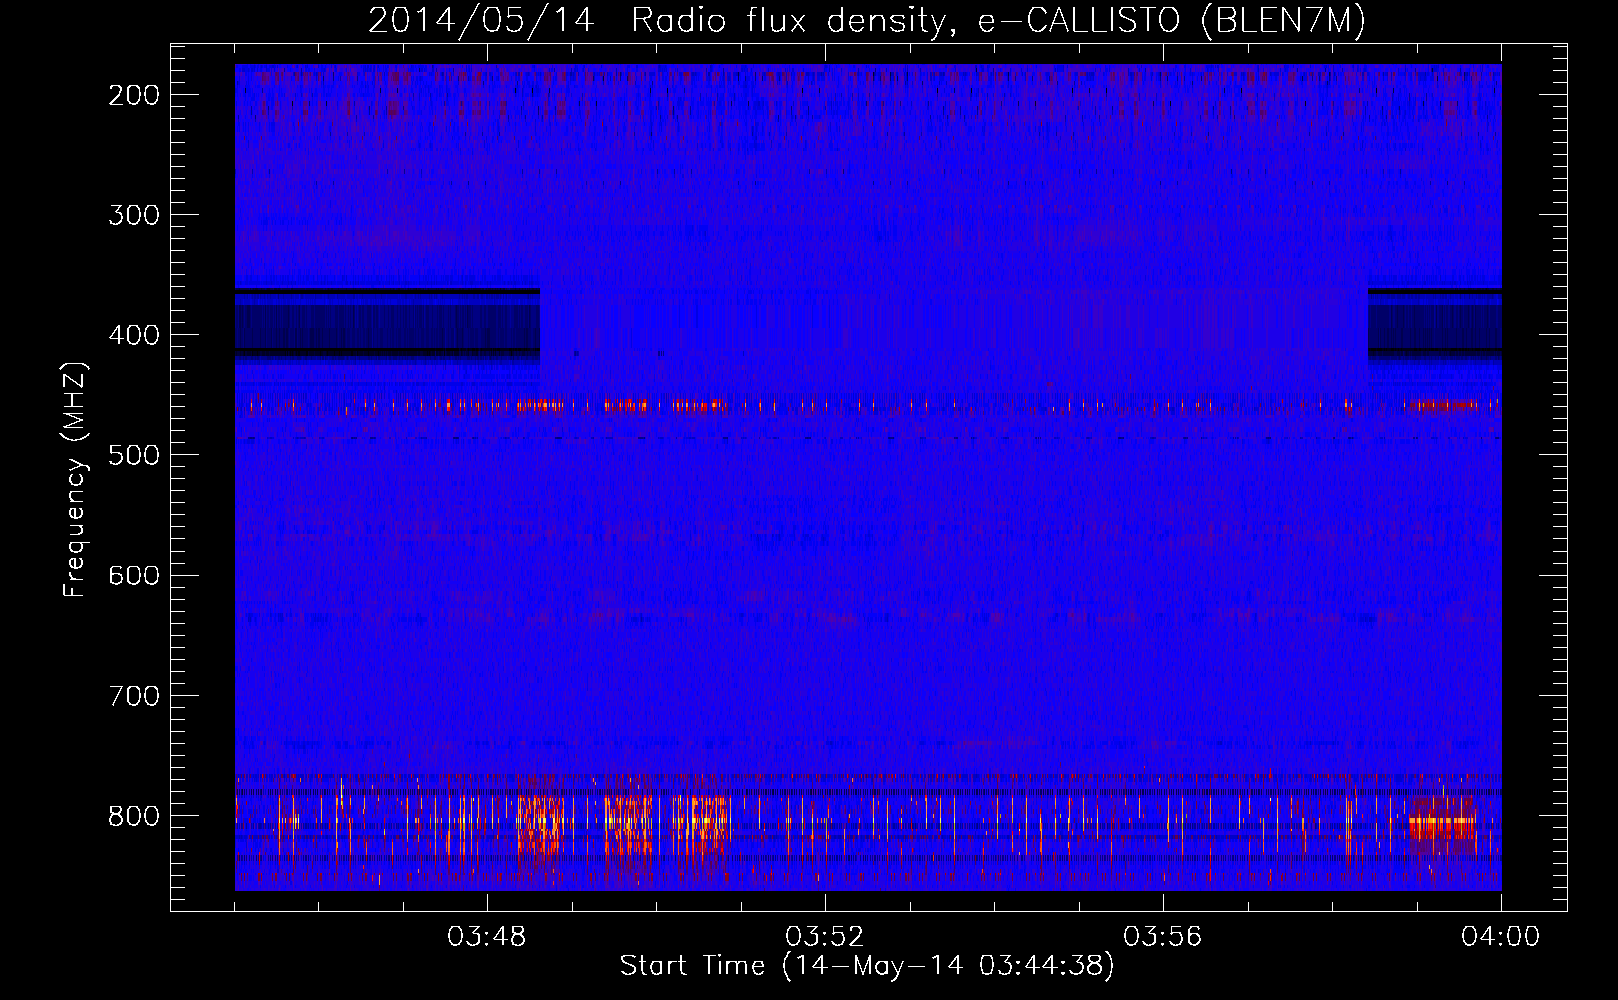The width and height of the screenshot is (1618, 1000).
Task: Click the 200 frequency tick label
Action: pos(134,95)
